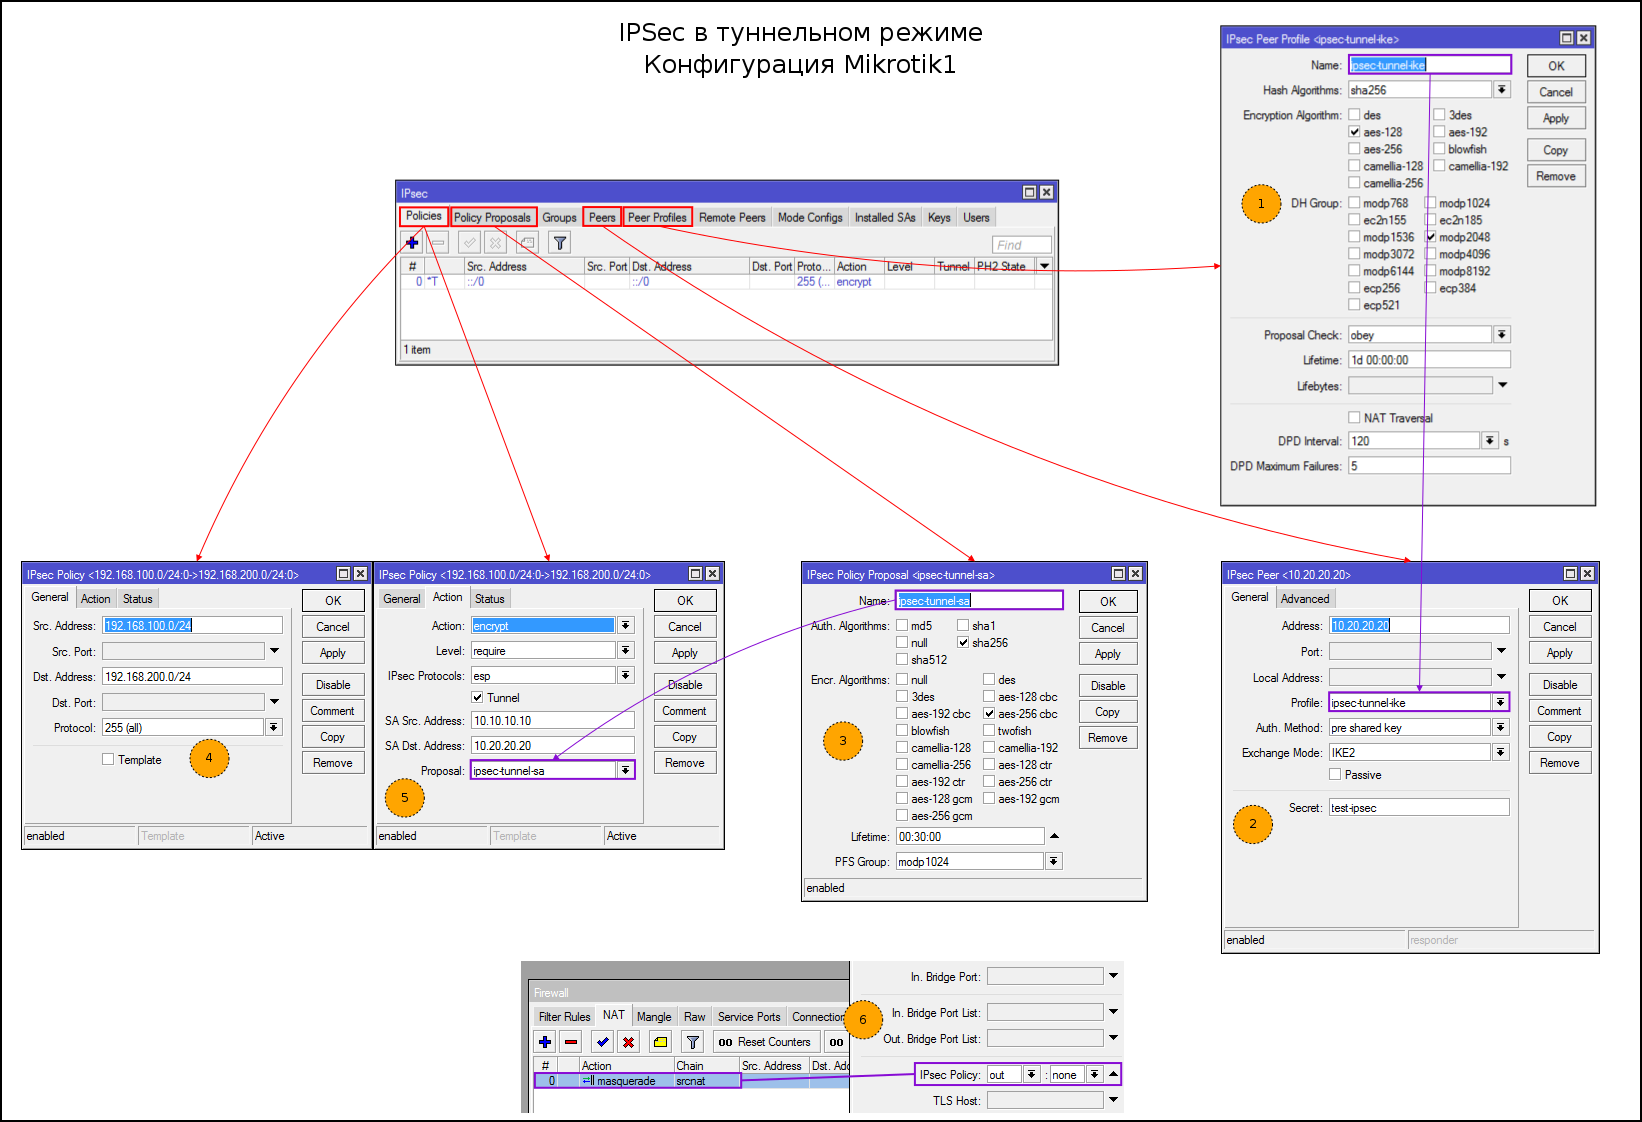Image resolution: width=1642 pixels, height=1122 pixels.
Task: Open the filter funnel in IPsec window
Action: (x=560, y=243)
